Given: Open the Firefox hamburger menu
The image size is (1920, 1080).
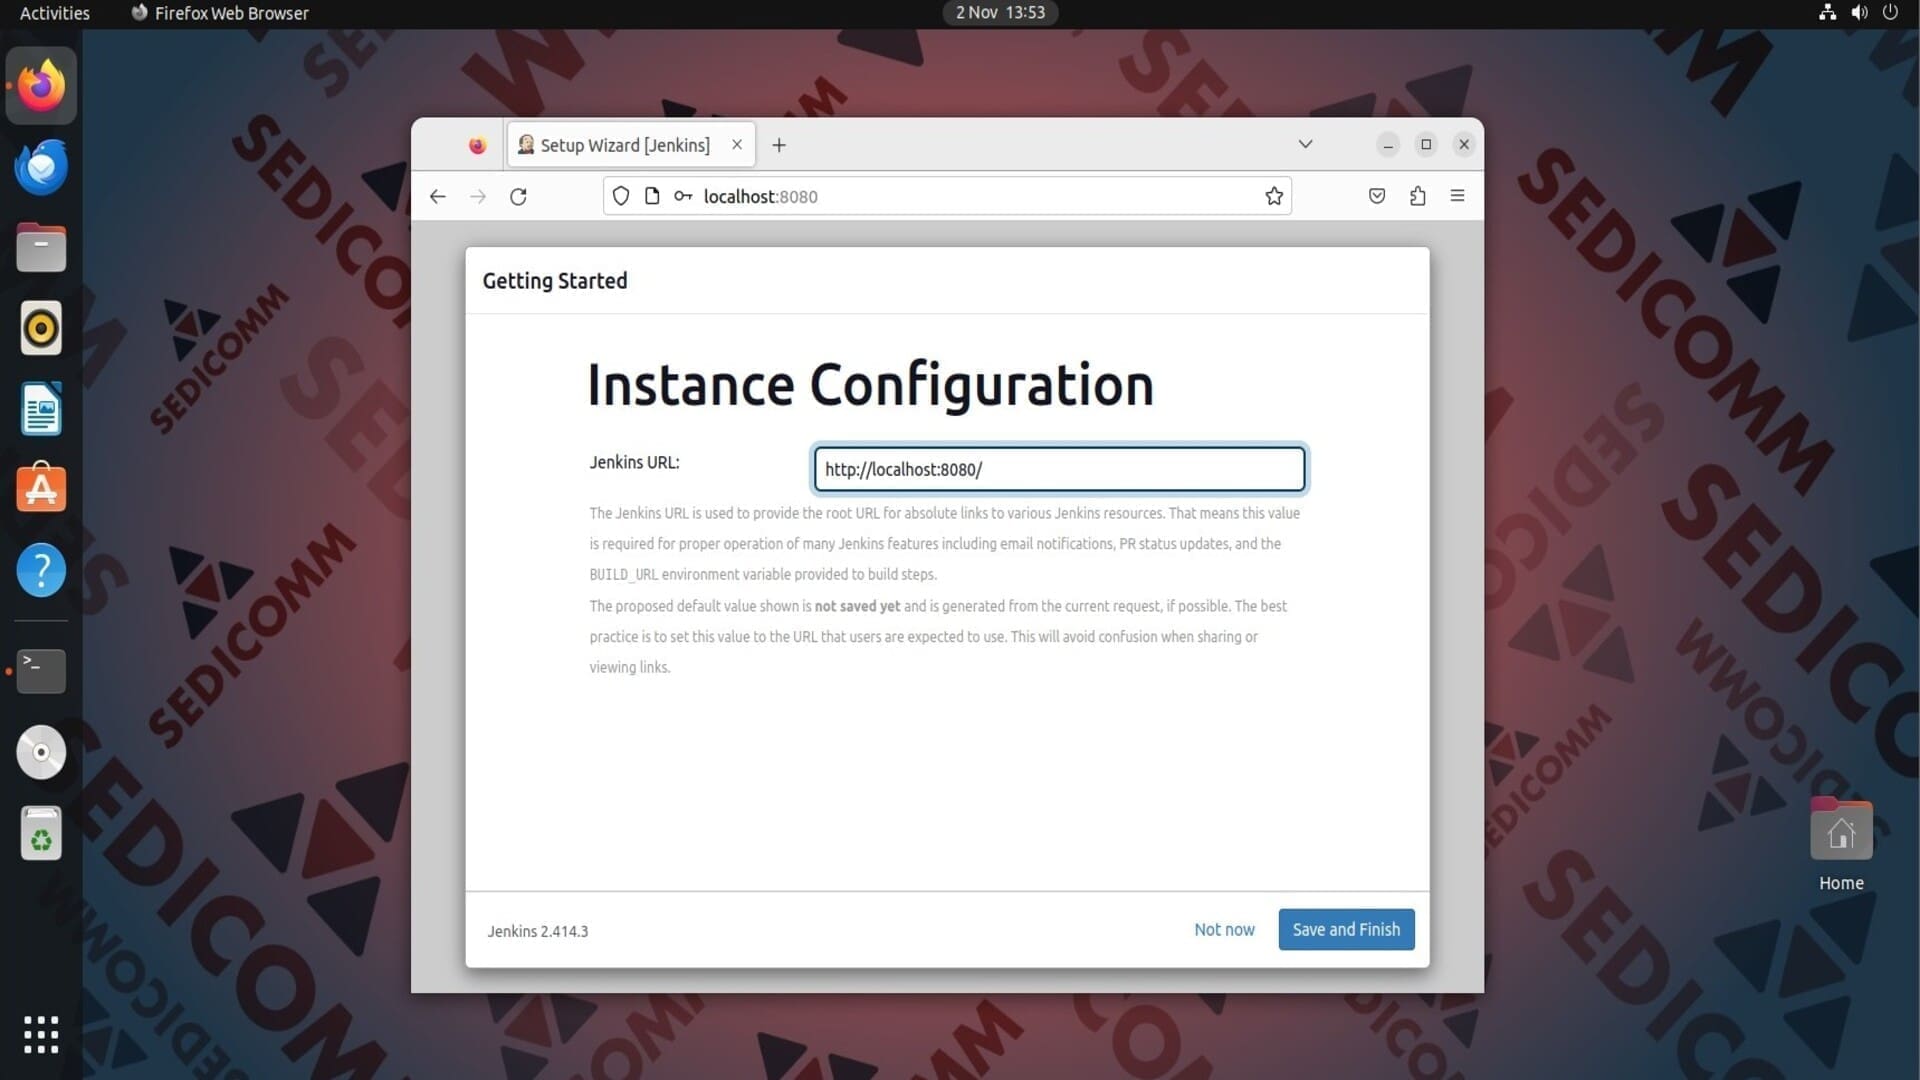Looking at the screenshot, I should [x=1457, y=196].
